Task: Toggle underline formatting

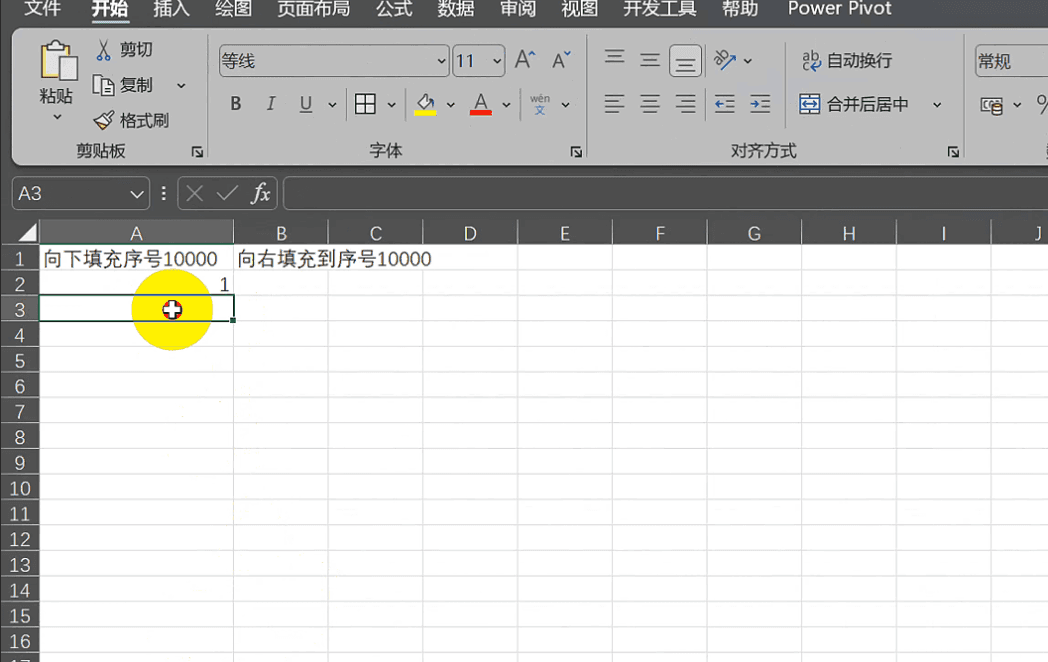Action: click(306, 104)
